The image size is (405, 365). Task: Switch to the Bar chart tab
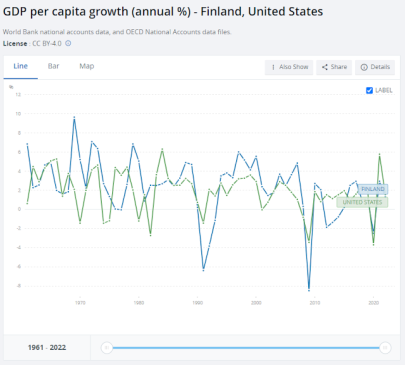tap(53, 66)
